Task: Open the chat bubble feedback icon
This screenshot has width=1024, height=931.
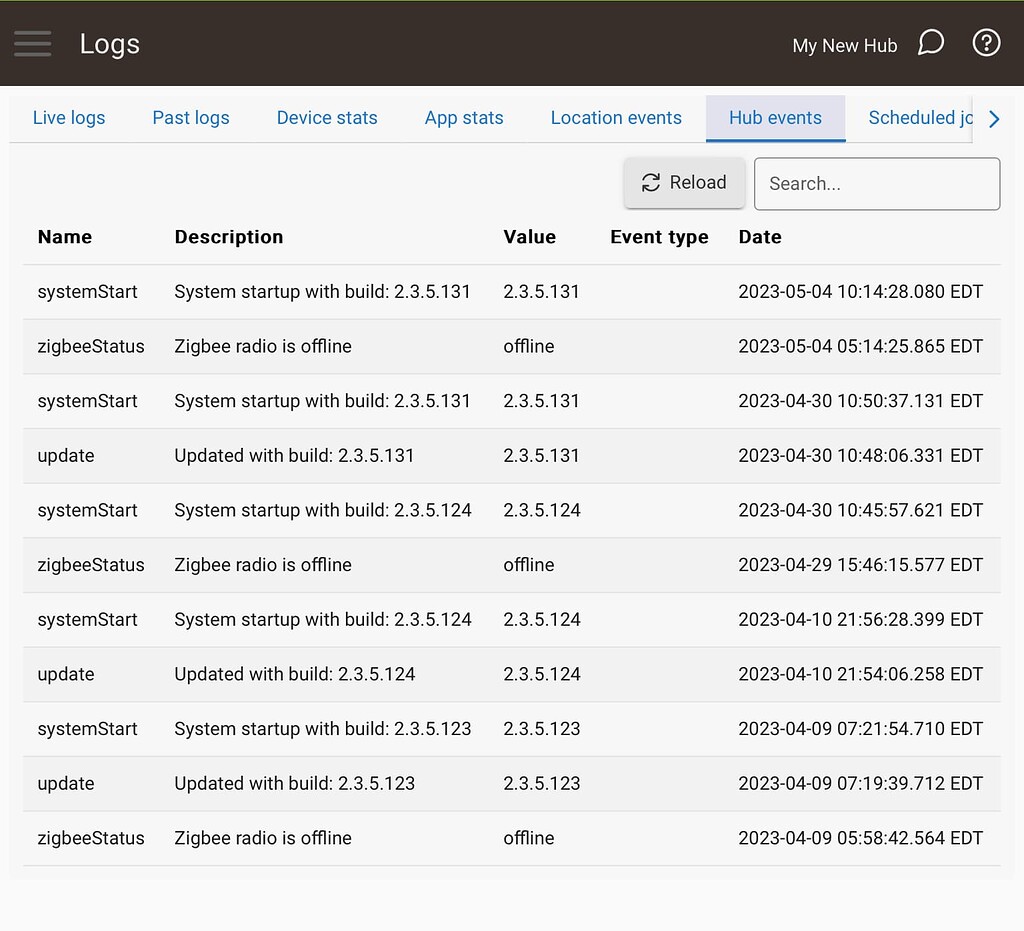Action: 931,43
